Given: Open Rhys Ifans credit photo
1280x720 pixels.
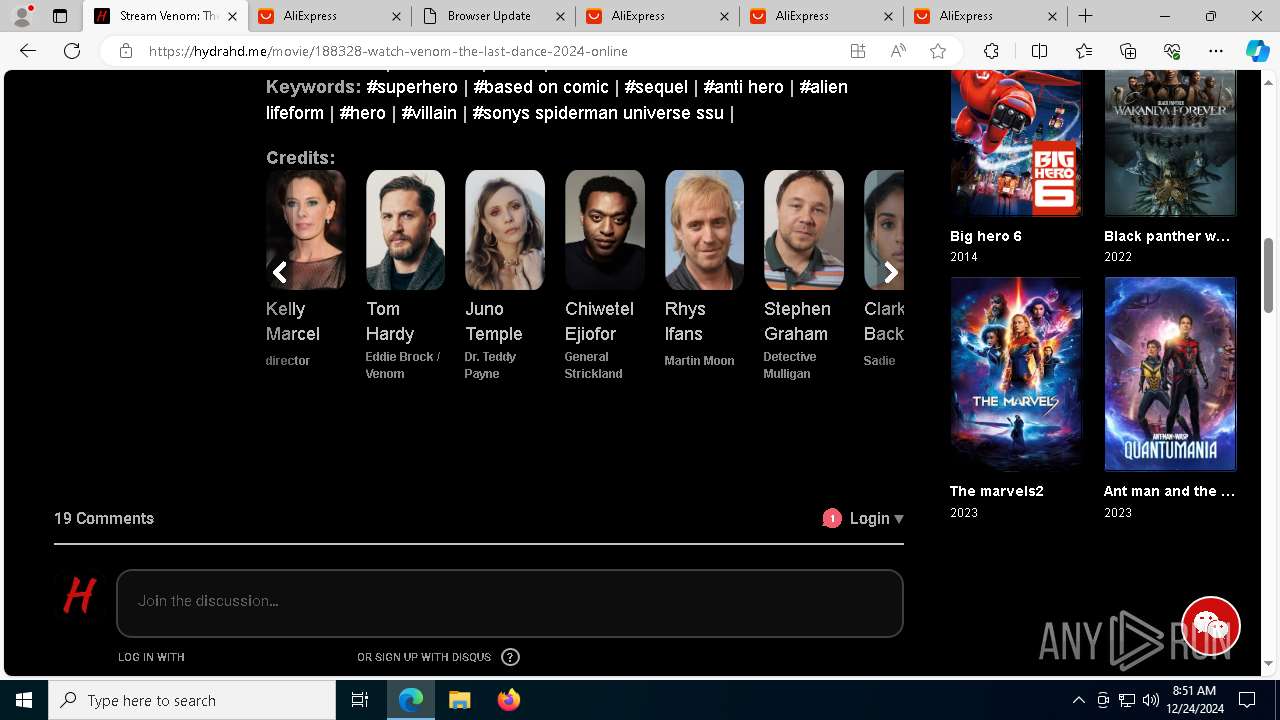Looking at the screenshot, I should click(x=704, y=230).
